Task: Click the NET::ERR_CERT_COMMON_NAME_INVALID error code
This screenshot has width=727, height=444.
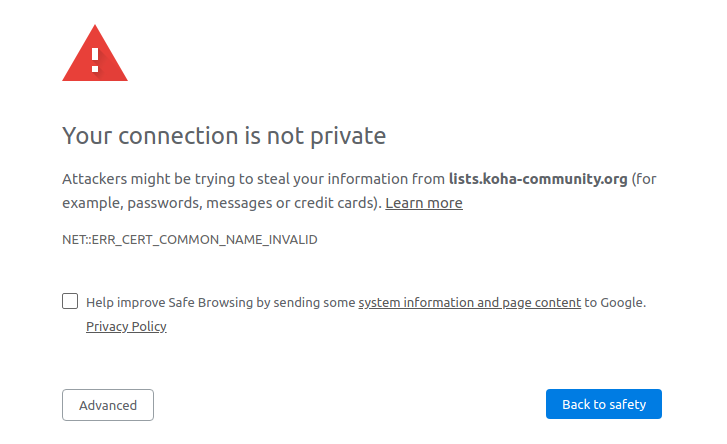Action: (190, 241)
